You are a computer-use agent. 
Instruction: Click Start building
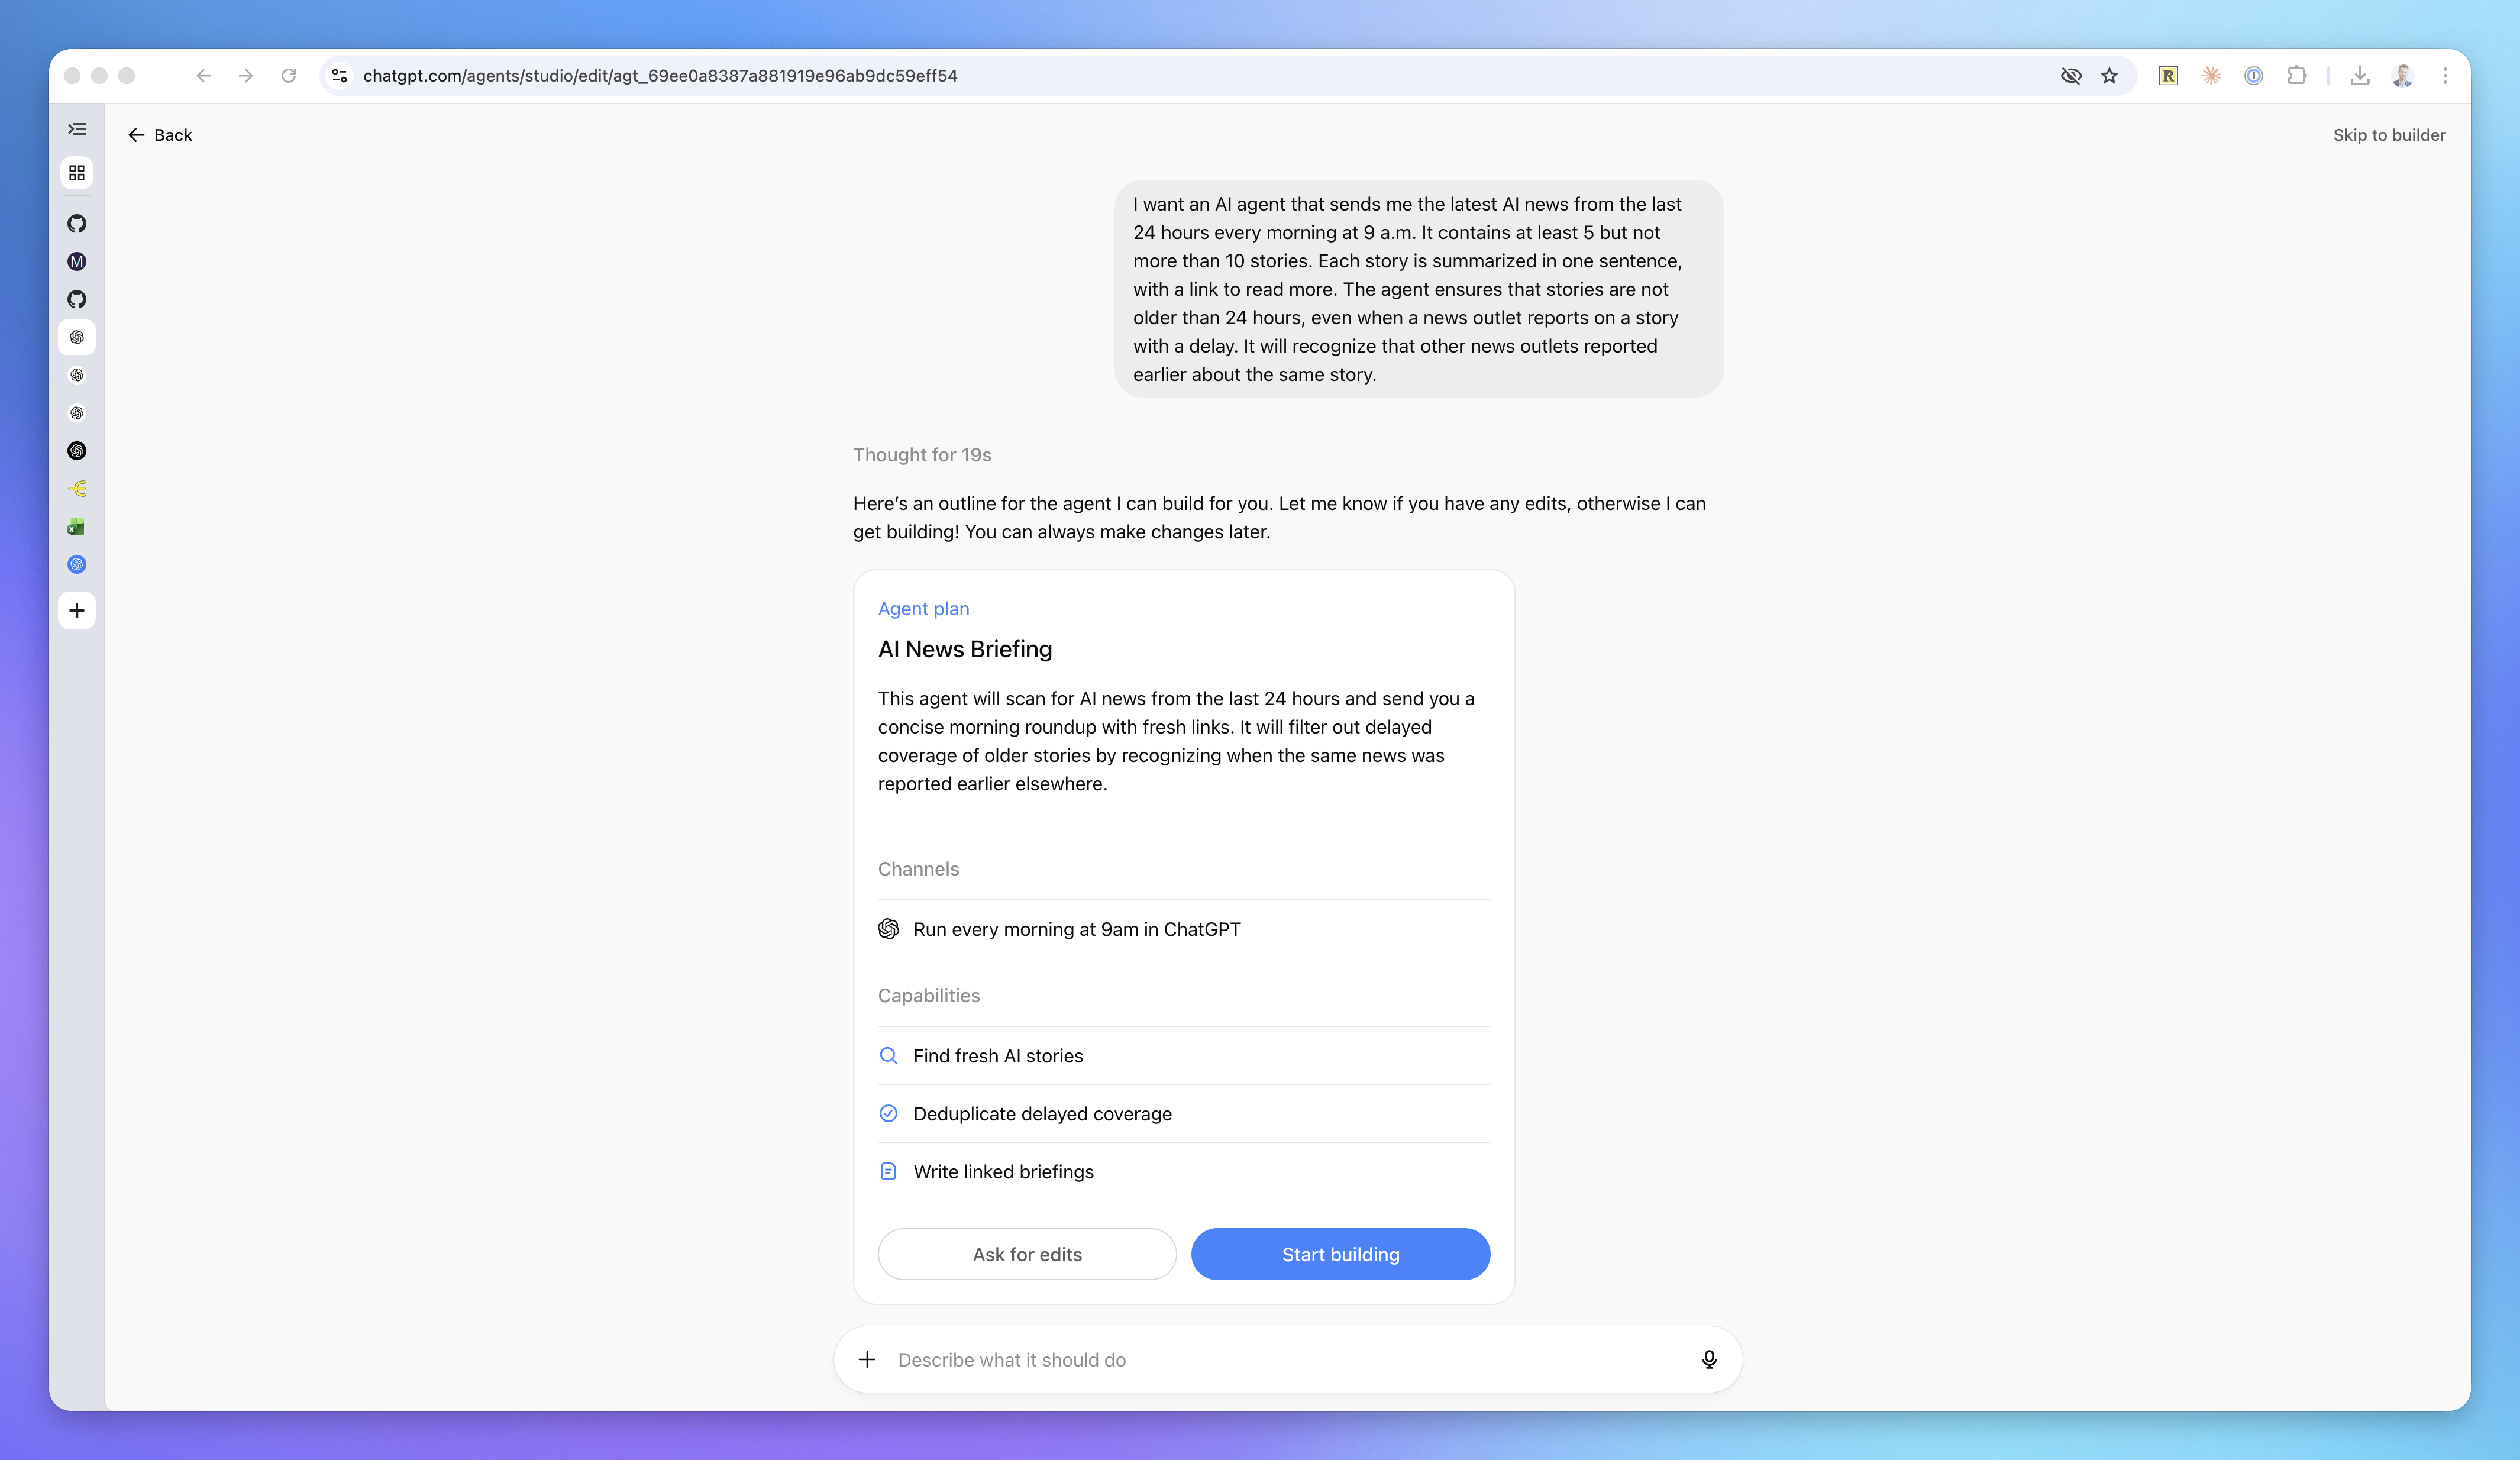pyautogui.click(x=1340, y=1254)
